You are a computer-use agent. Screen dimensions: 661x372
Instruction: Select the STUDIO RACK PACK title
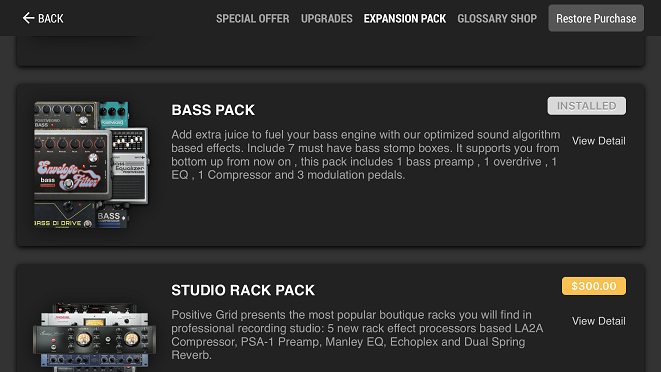coord(243,290)
